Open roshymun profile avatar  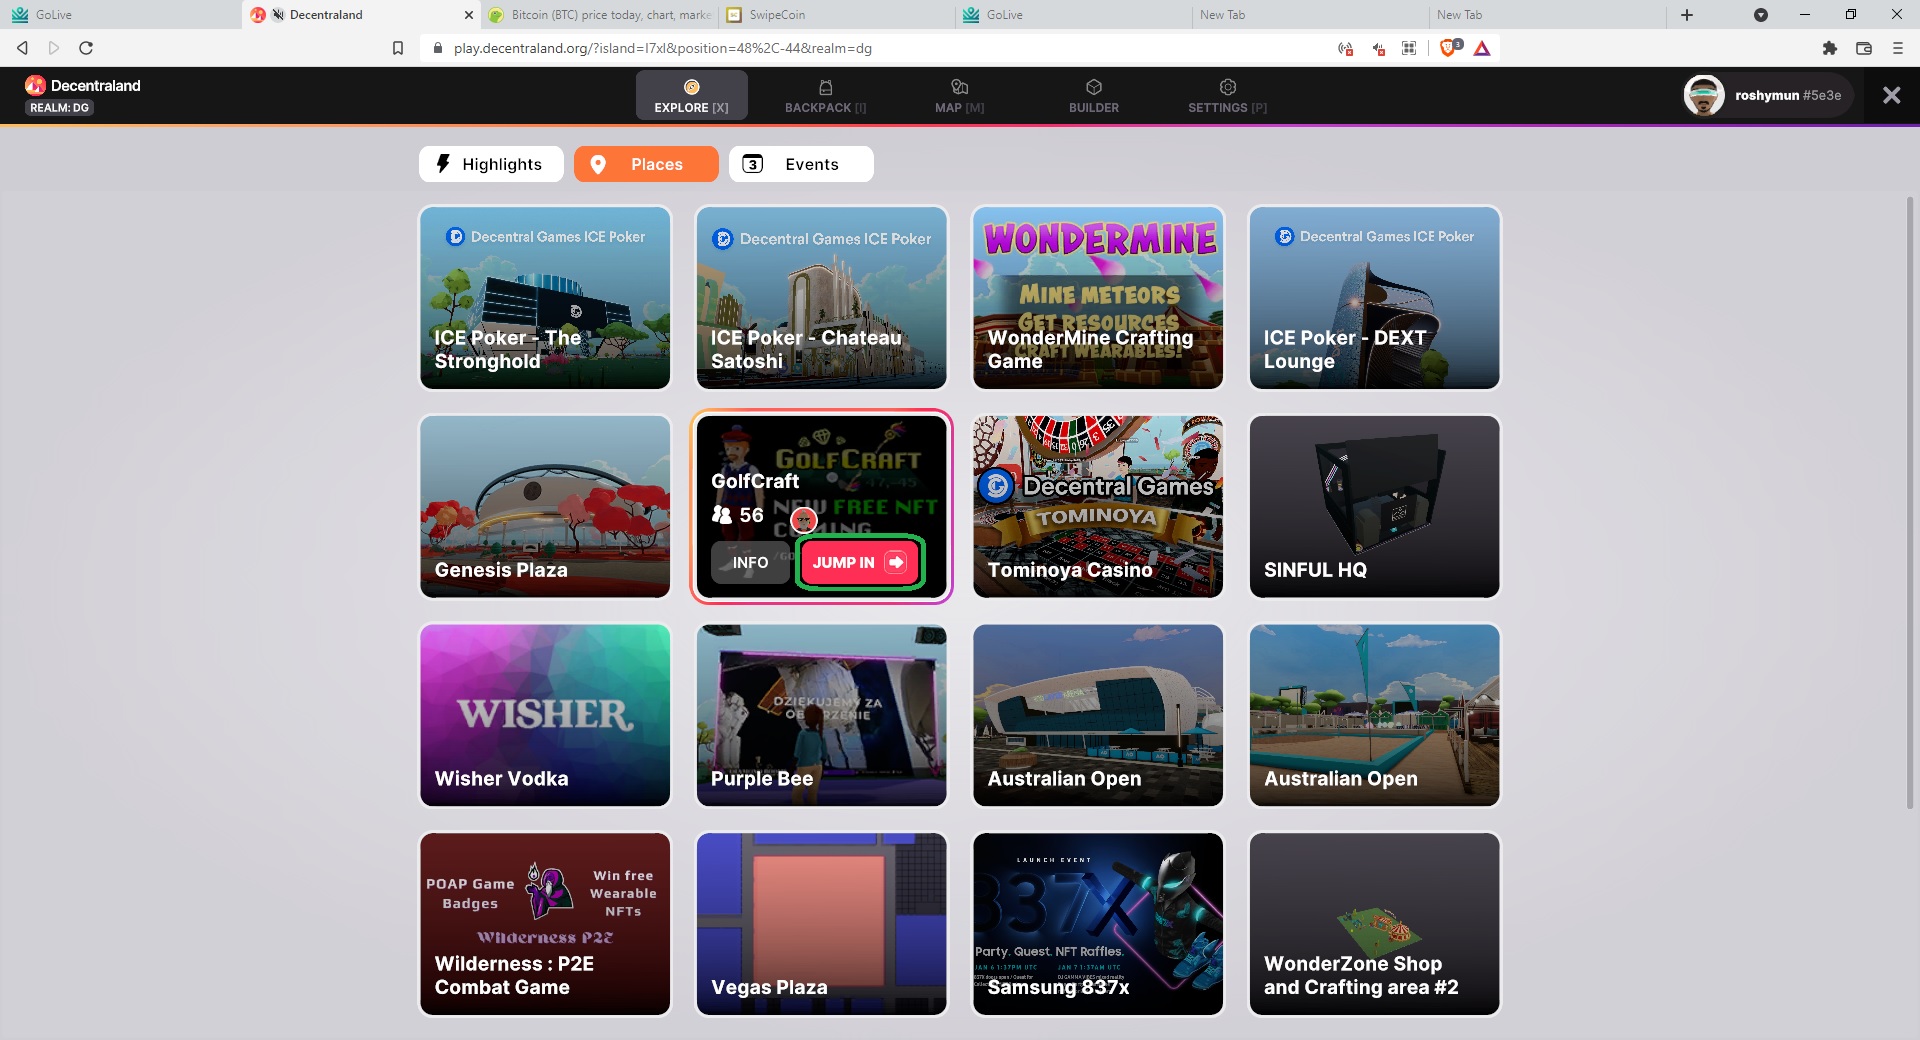coord(1704,95)
